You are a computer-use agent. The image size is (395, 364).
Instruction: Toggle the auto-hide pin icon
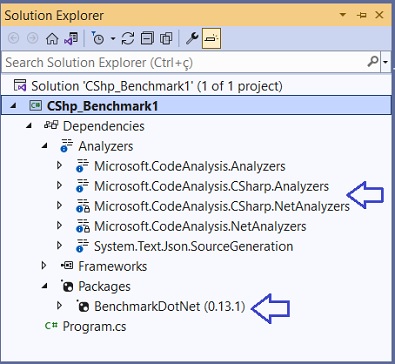pyautogui.click(x=361, y=15)
